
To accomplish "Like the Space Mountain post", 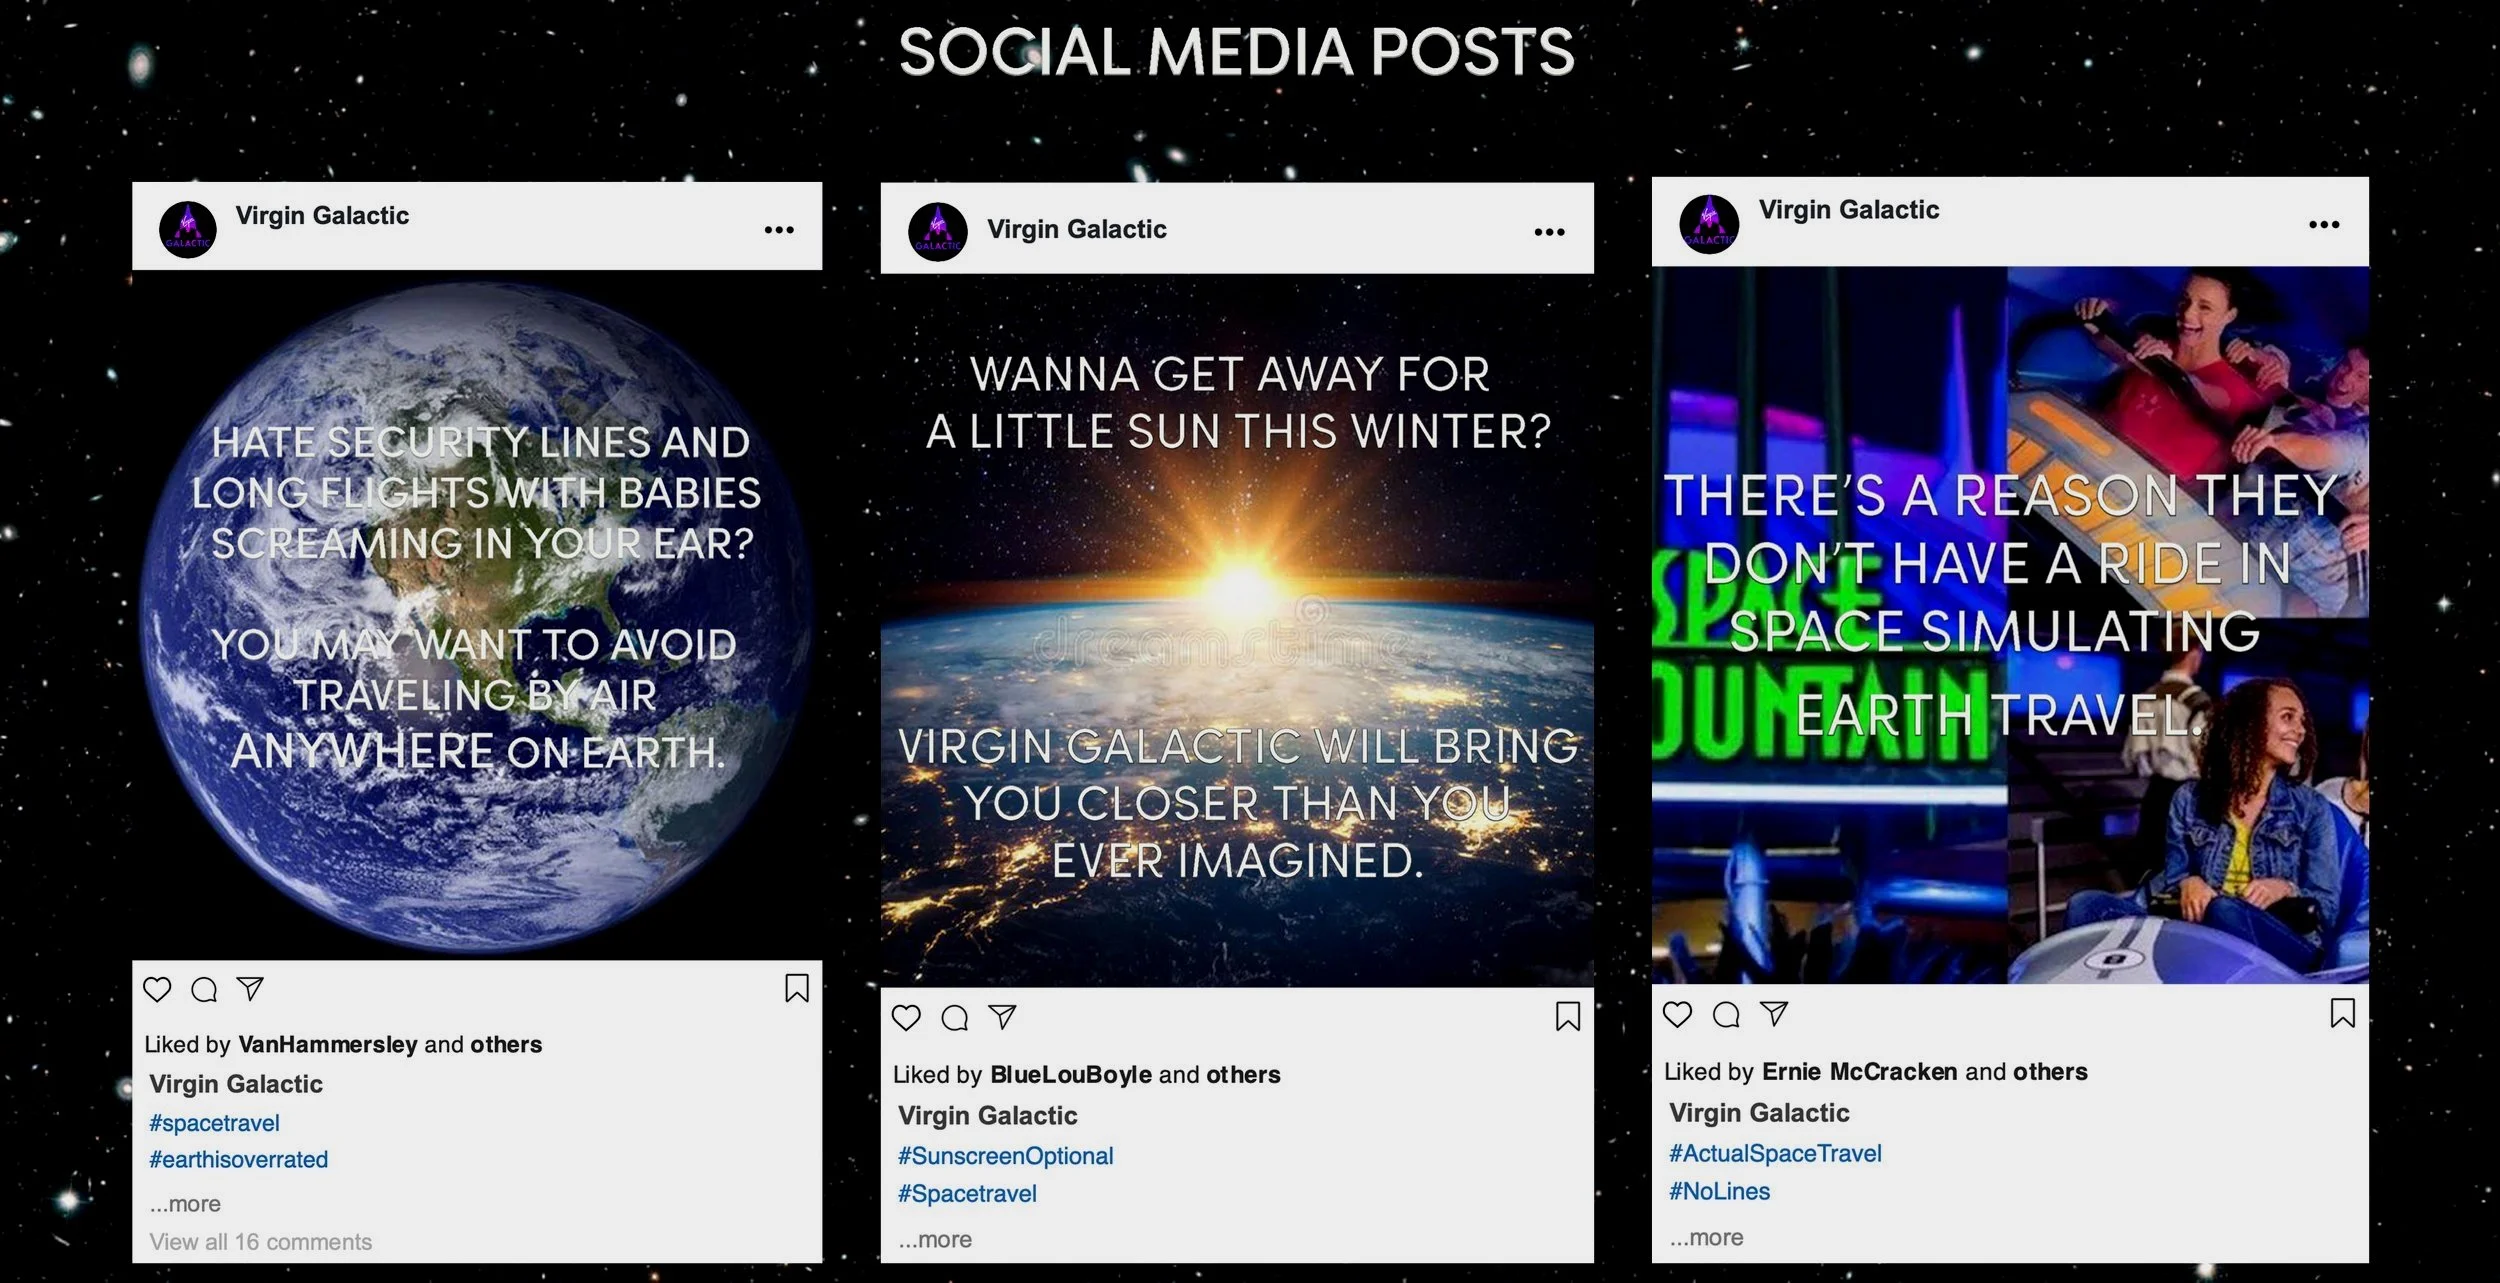I will pos(1677,1014).
